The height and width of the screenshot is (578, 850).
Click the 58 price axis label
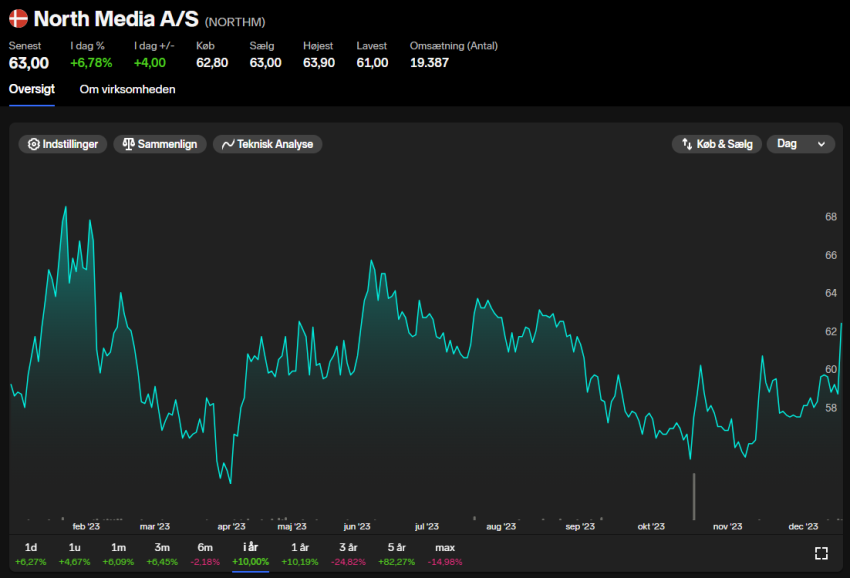click(x=831, y=408)
